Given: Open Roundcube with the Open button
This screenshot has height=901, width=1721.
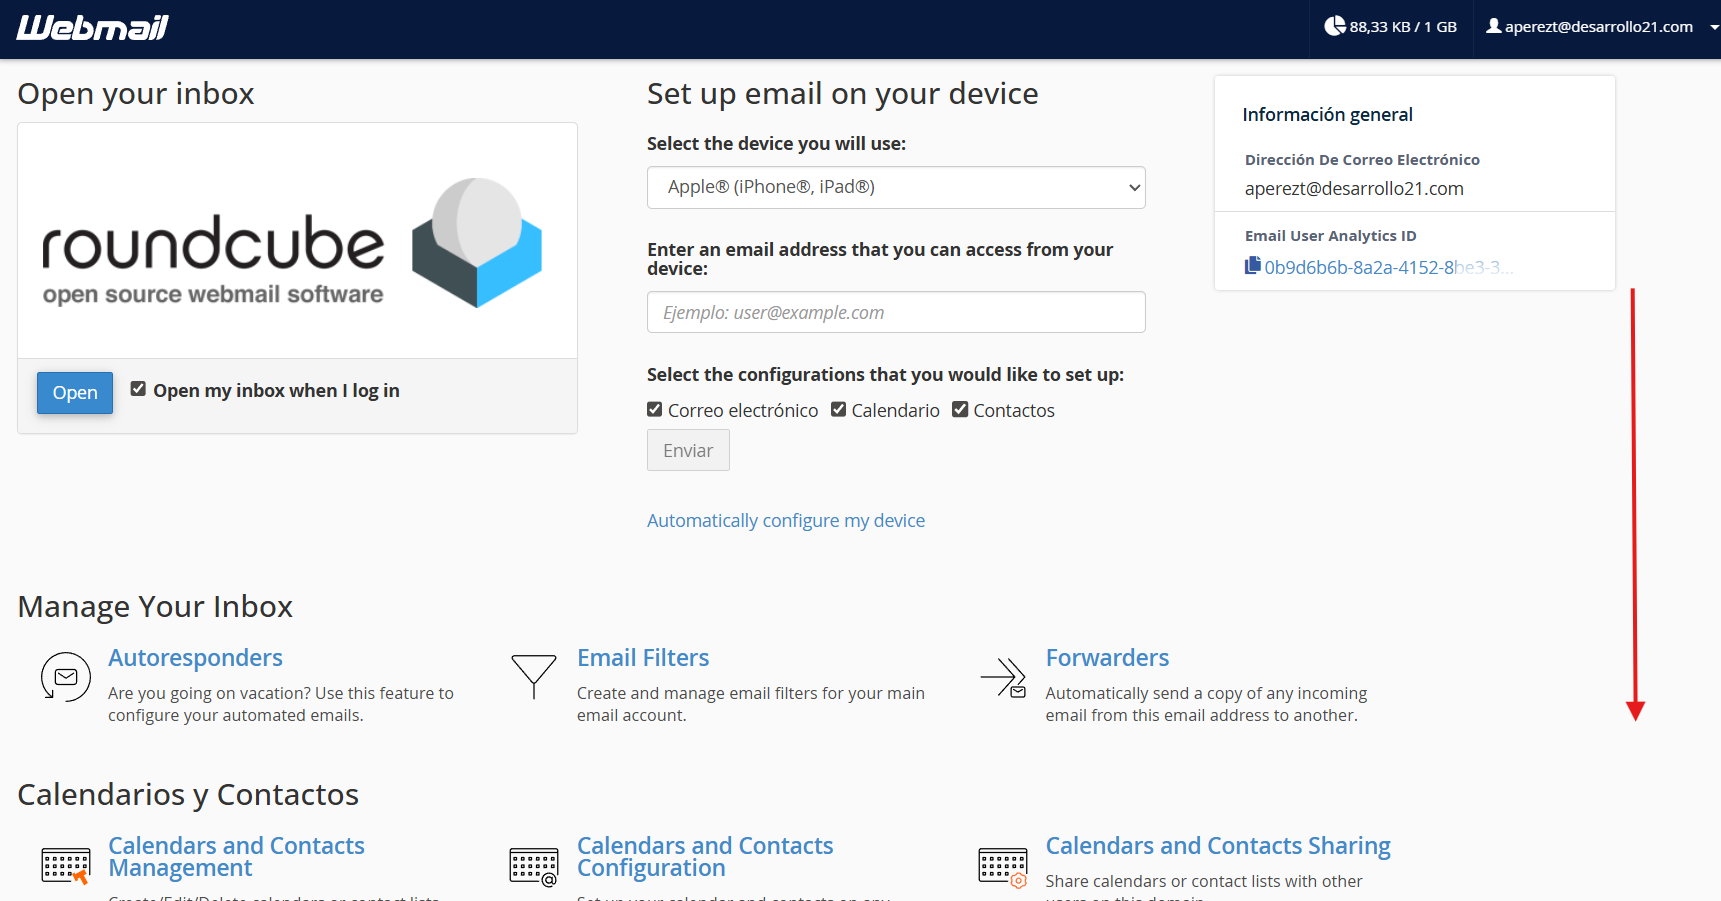Looking at the screenshot, I should tap(75, 393).
